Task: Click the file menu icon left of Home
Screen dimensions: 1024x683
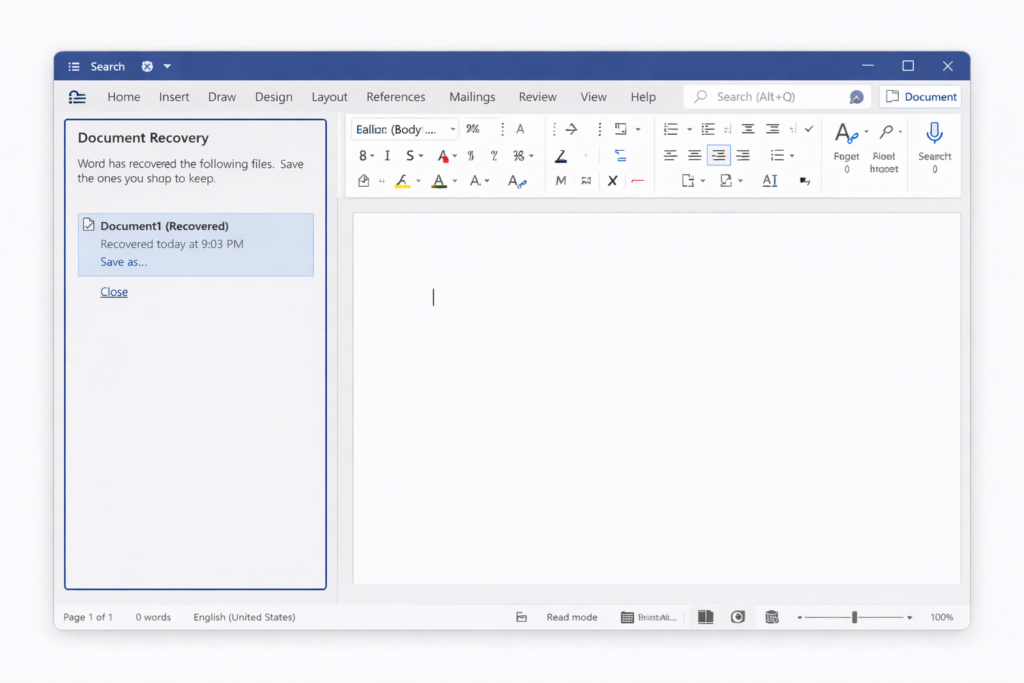Action: 77,97
